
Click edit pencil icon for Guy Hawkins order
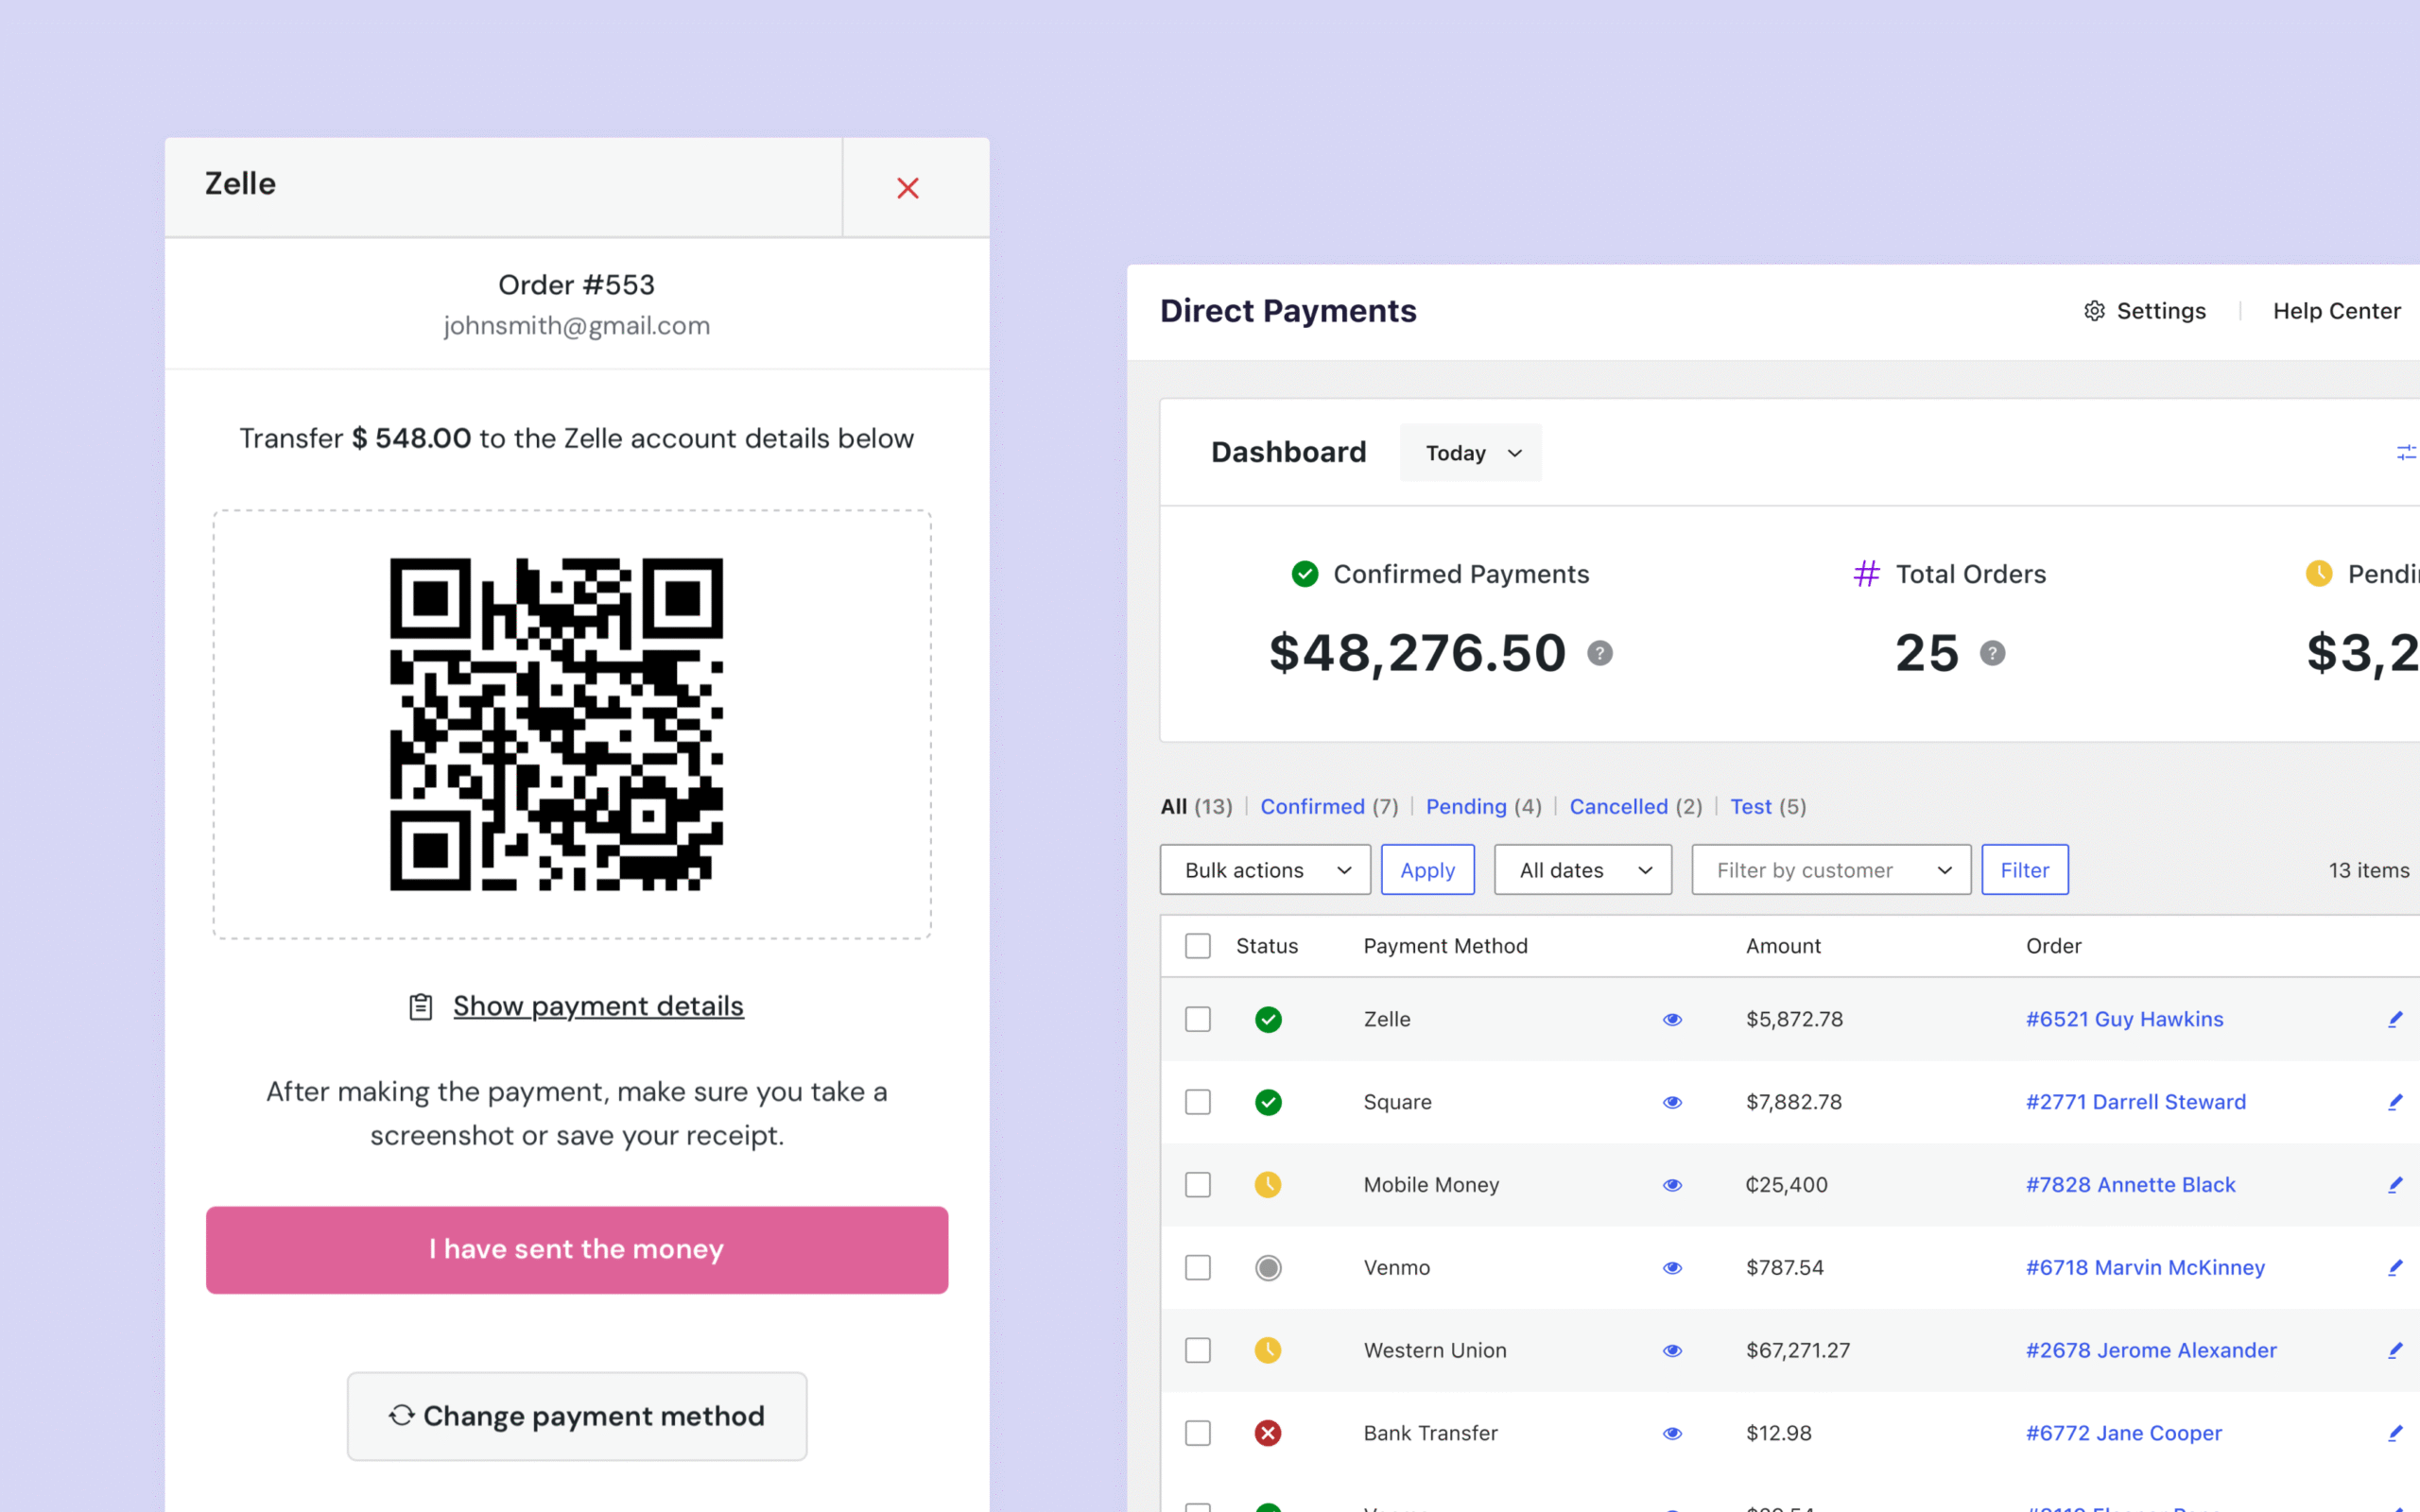pos(2395,1019)
